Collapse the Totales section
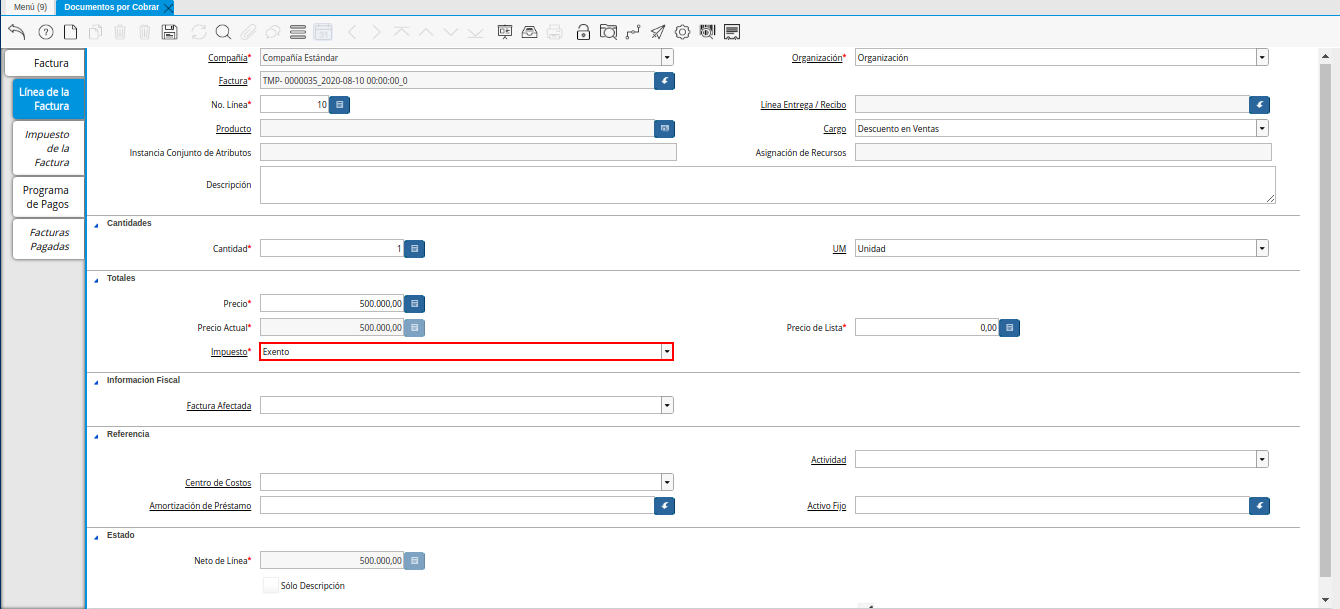 click(x=97, y=279)
